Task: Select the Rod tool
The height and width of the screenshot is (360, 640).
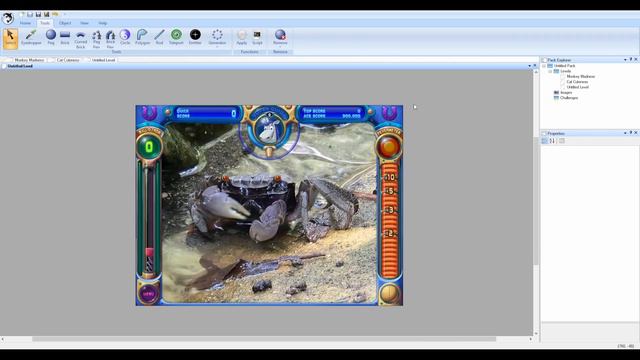Action: pos(159,37)
